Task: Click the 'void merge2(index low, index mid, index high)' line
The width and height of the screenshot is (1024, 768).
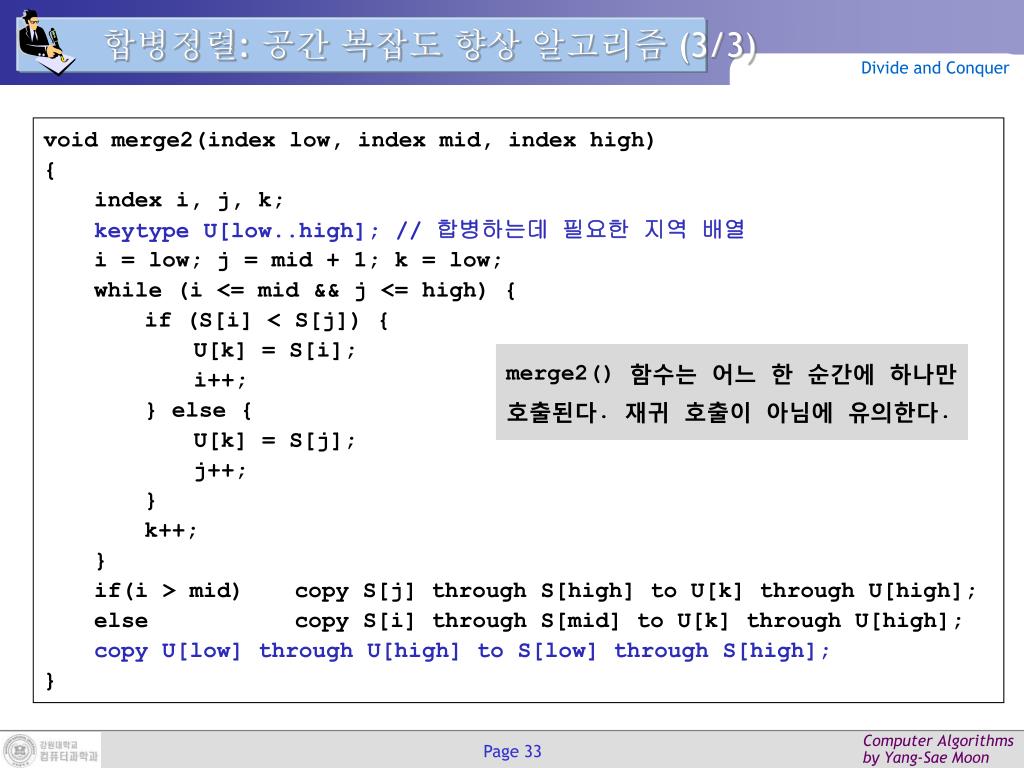Action: coord(349,140)
